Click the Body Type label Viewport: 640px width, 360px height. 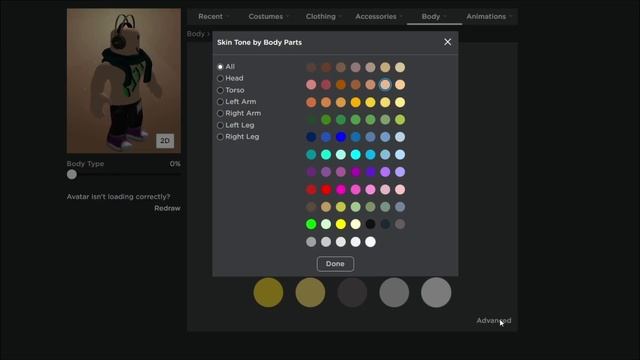point(85,164)
